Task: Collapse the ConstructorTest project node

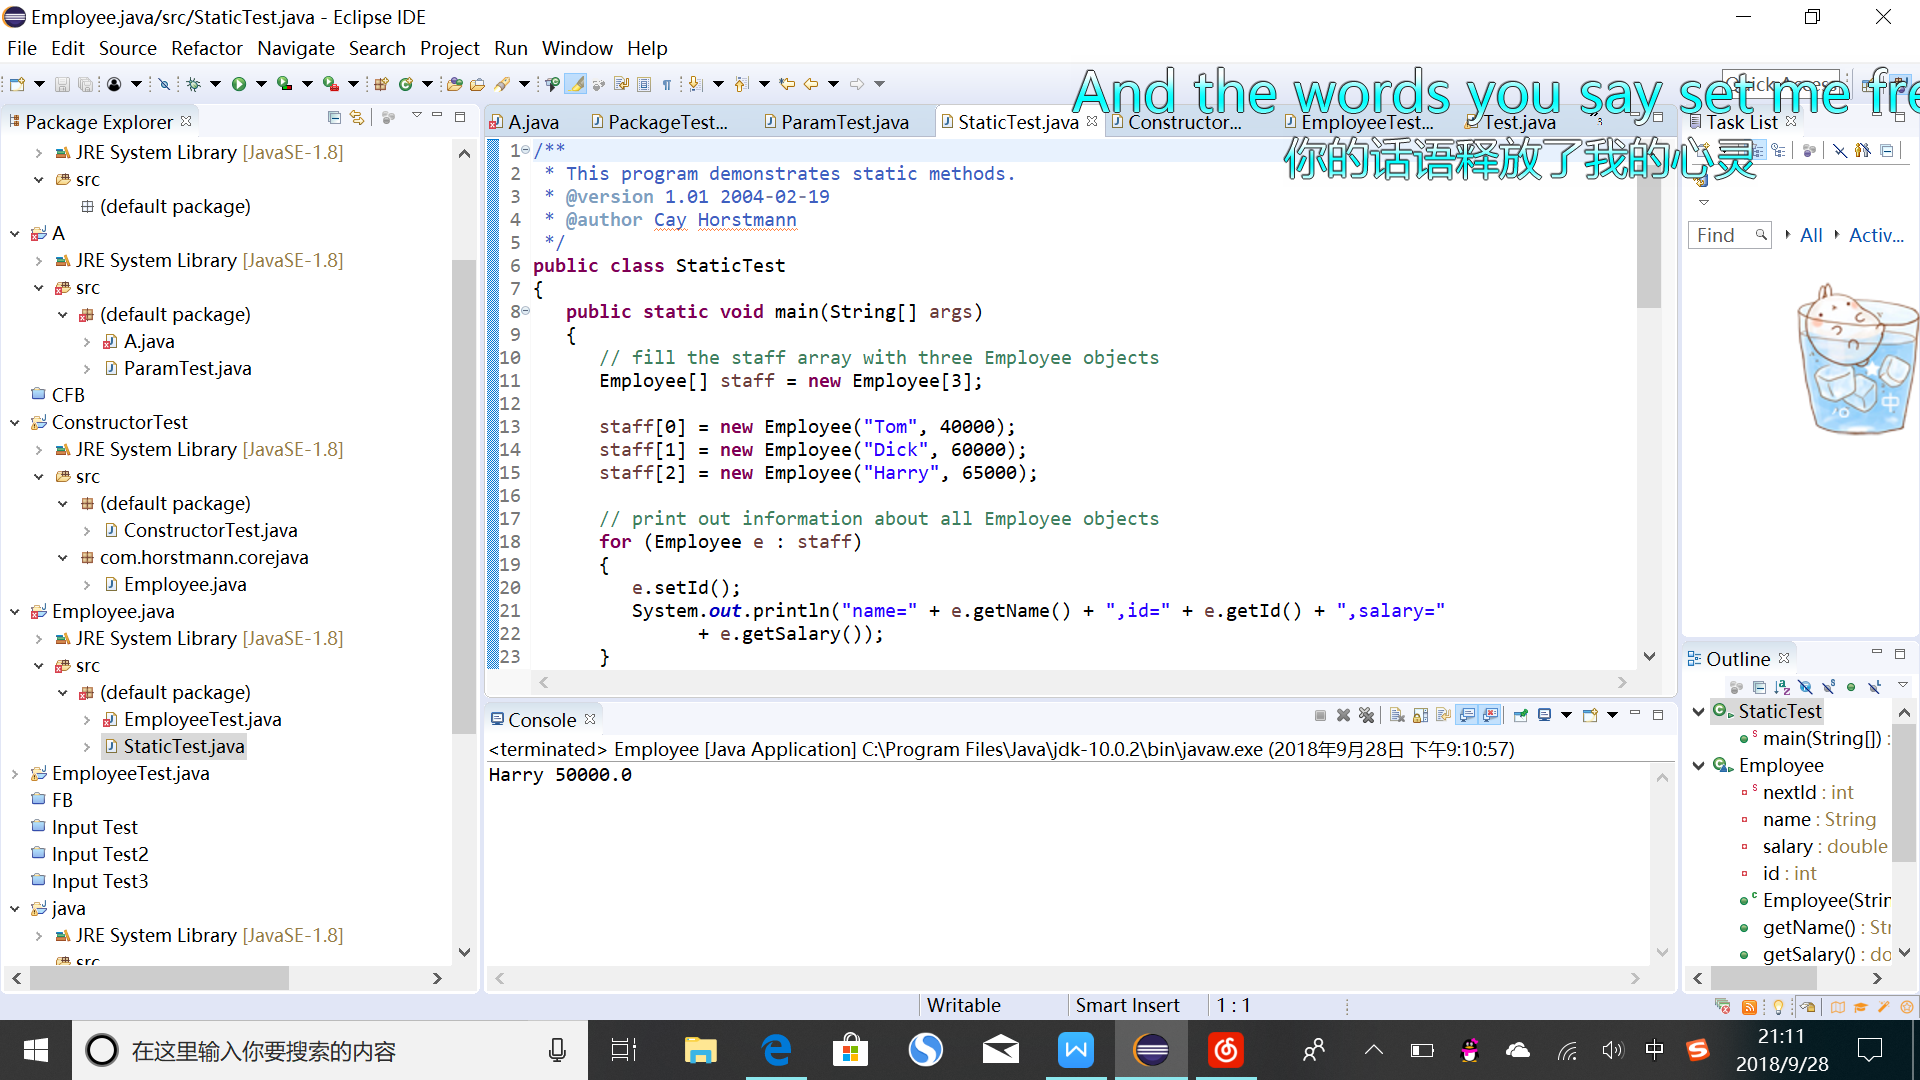Action: coord(14,423)
